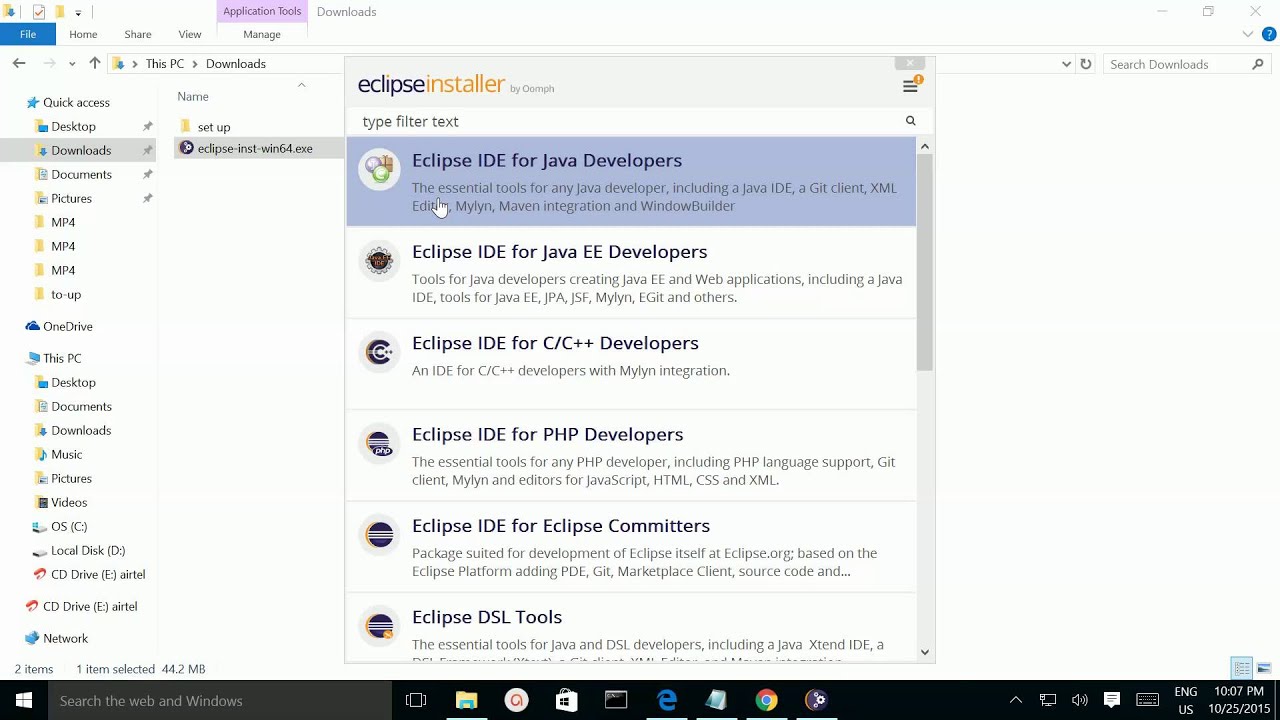
Task: Open Task View on taskbar
Action: [x=416, y=700]
